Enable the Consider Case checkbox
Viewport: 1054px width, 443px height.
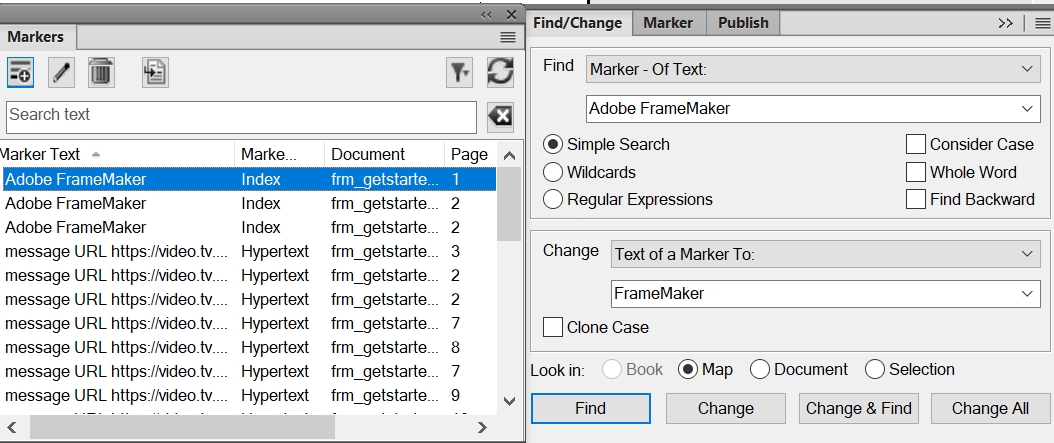click(x=915, y=144)
